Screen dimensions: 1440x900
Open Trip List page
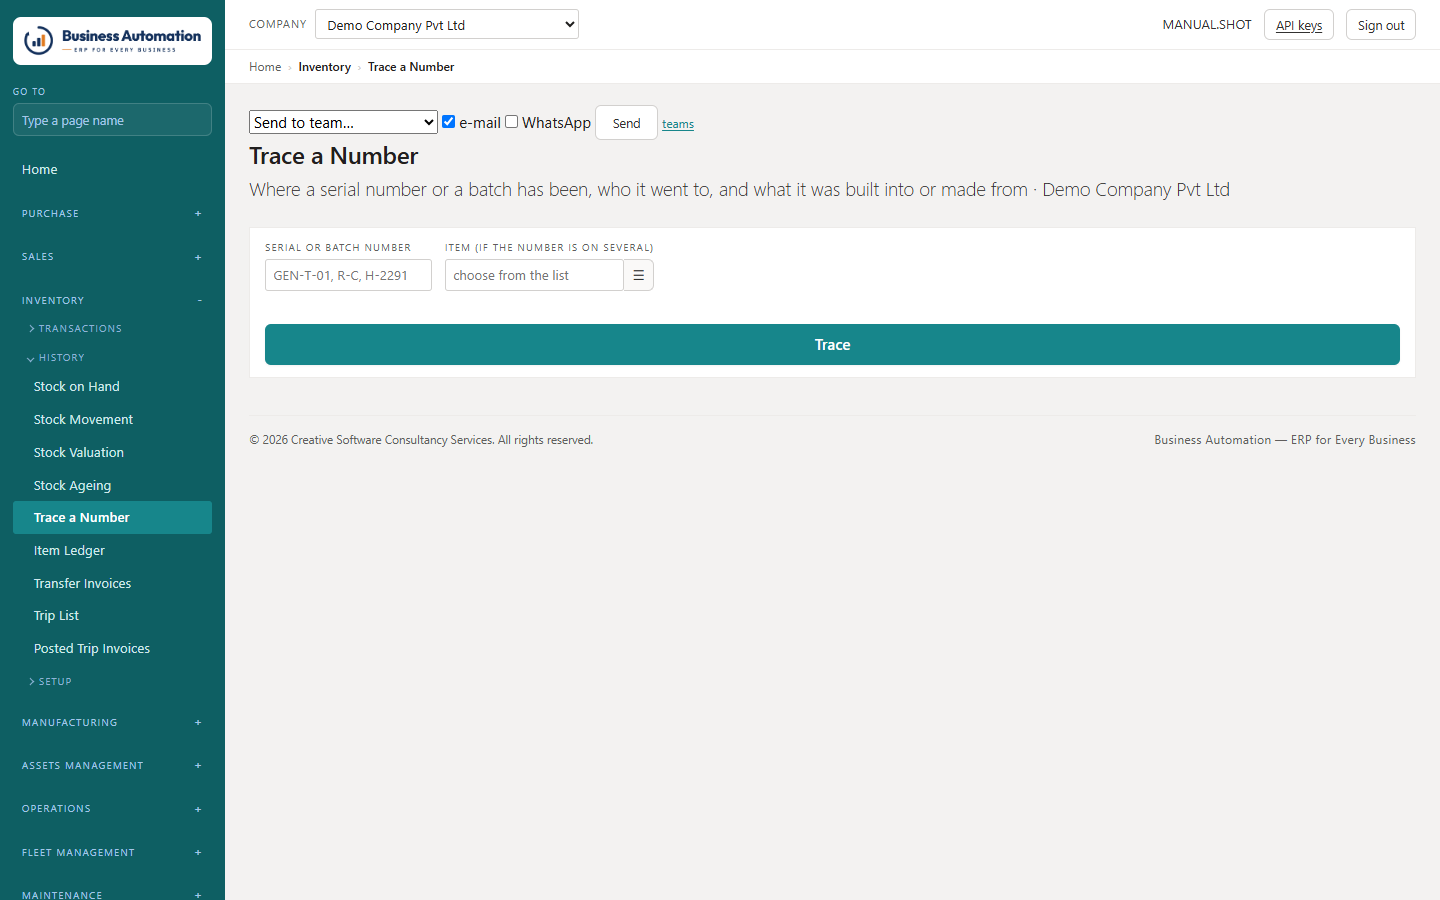[x=112, y=615]
